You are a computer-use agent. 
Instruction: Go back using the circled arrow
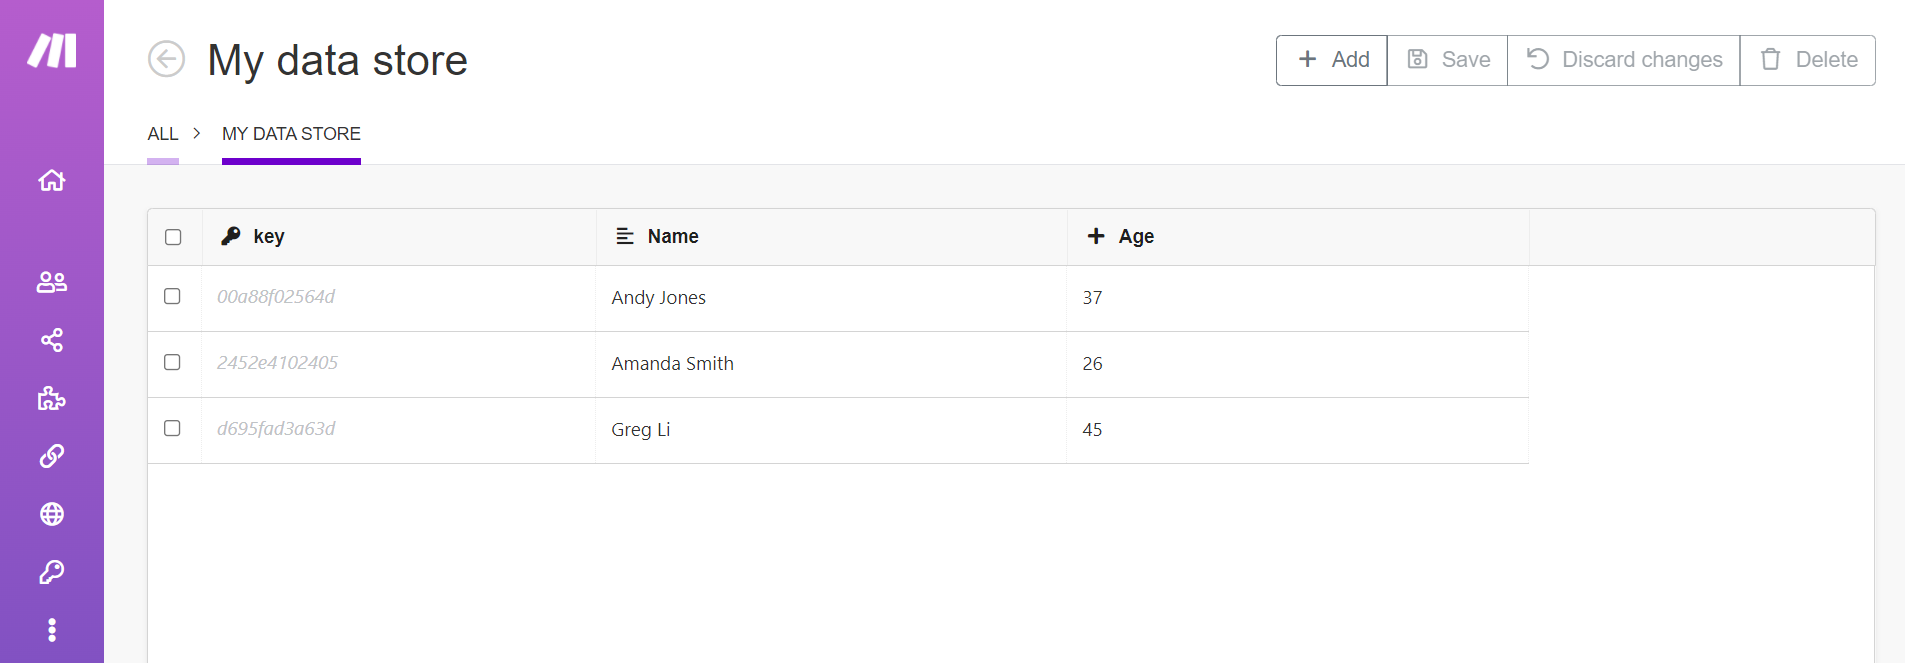pos(167,59)
